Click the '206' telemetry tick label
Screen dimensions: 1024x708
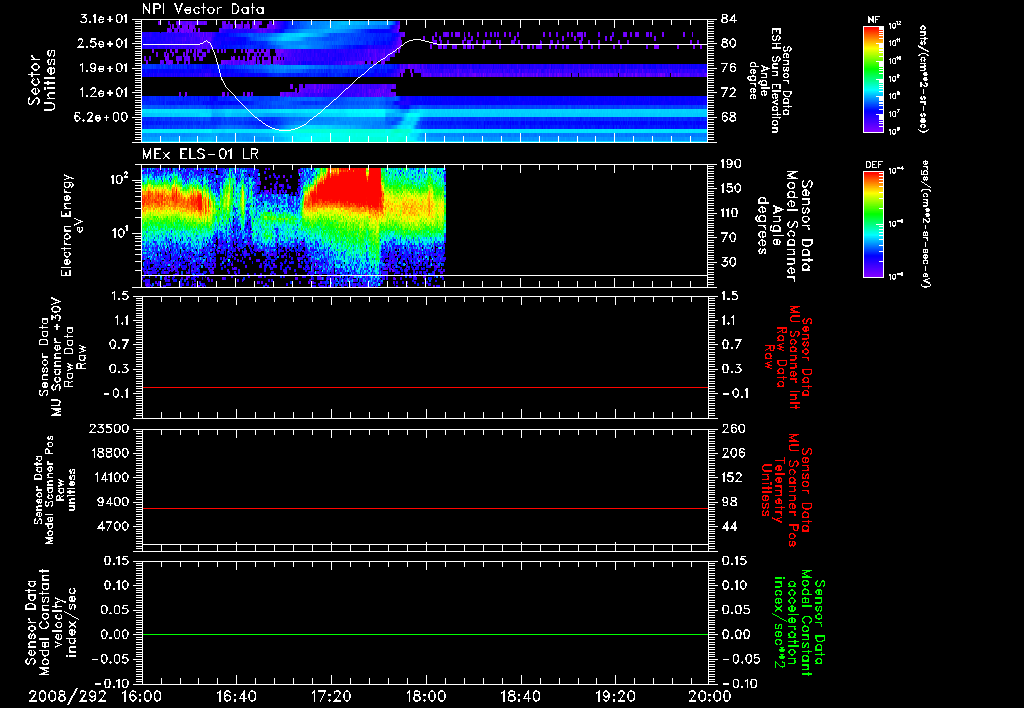[731, 453]
